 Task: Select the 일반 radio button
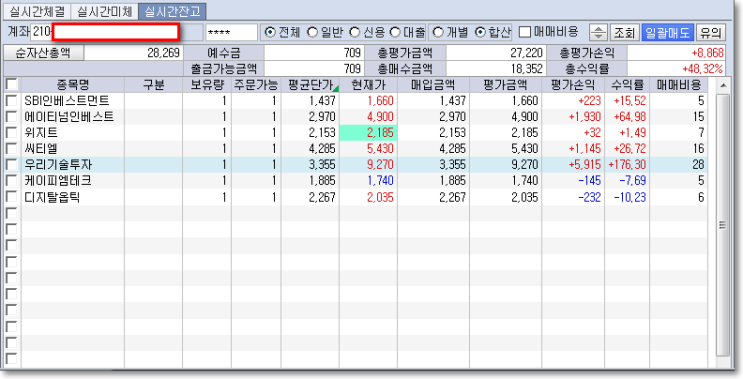pyautogui.click(x=312, y=32)
